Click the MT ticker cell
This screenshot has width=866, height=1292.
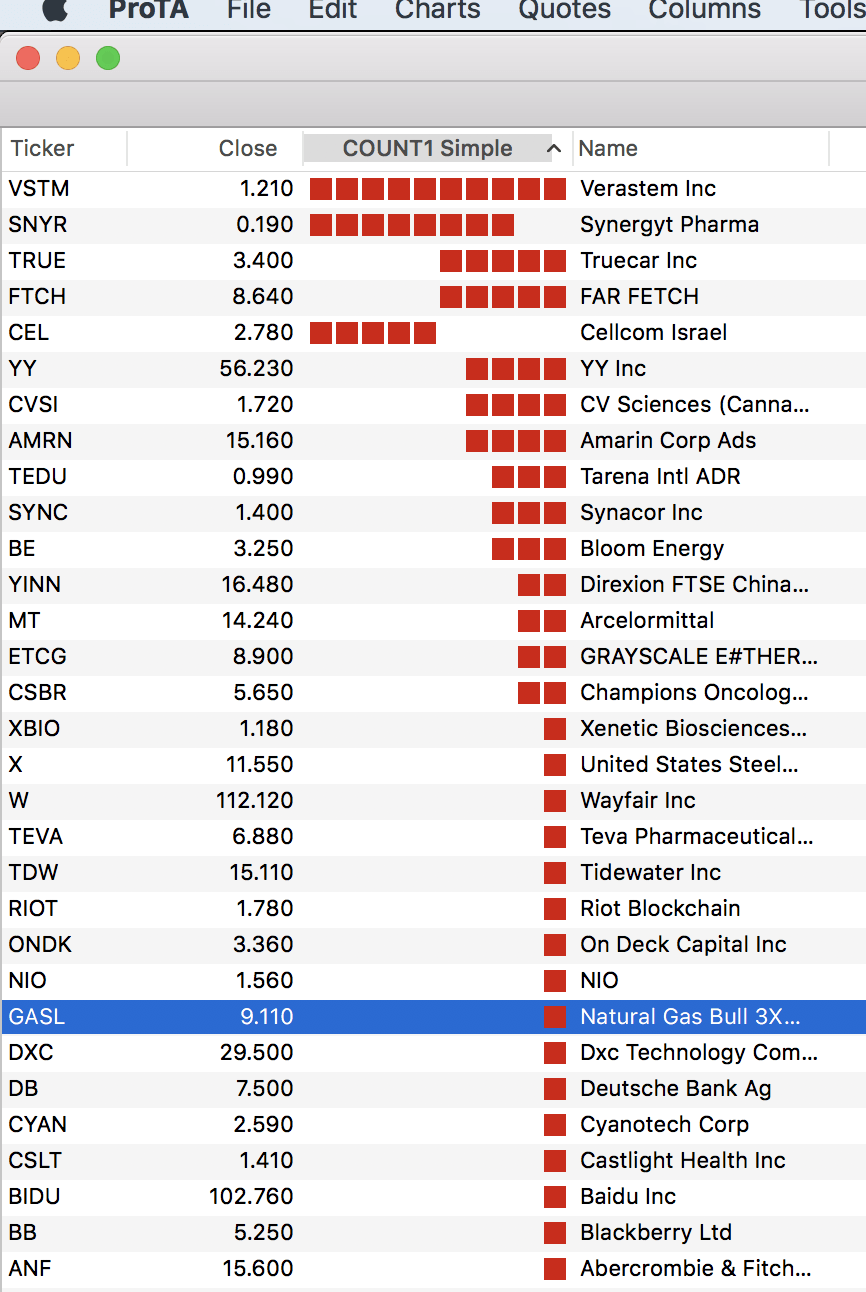tap(24, 620)
